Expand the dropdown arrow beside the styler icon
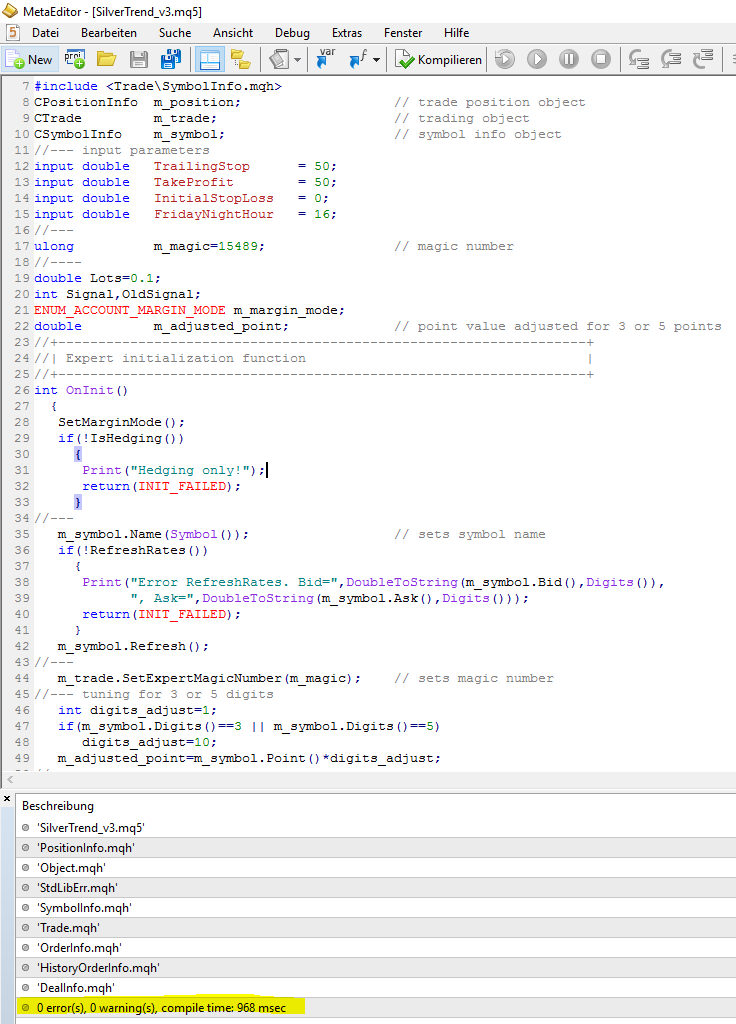 click(x=297, y=60)
